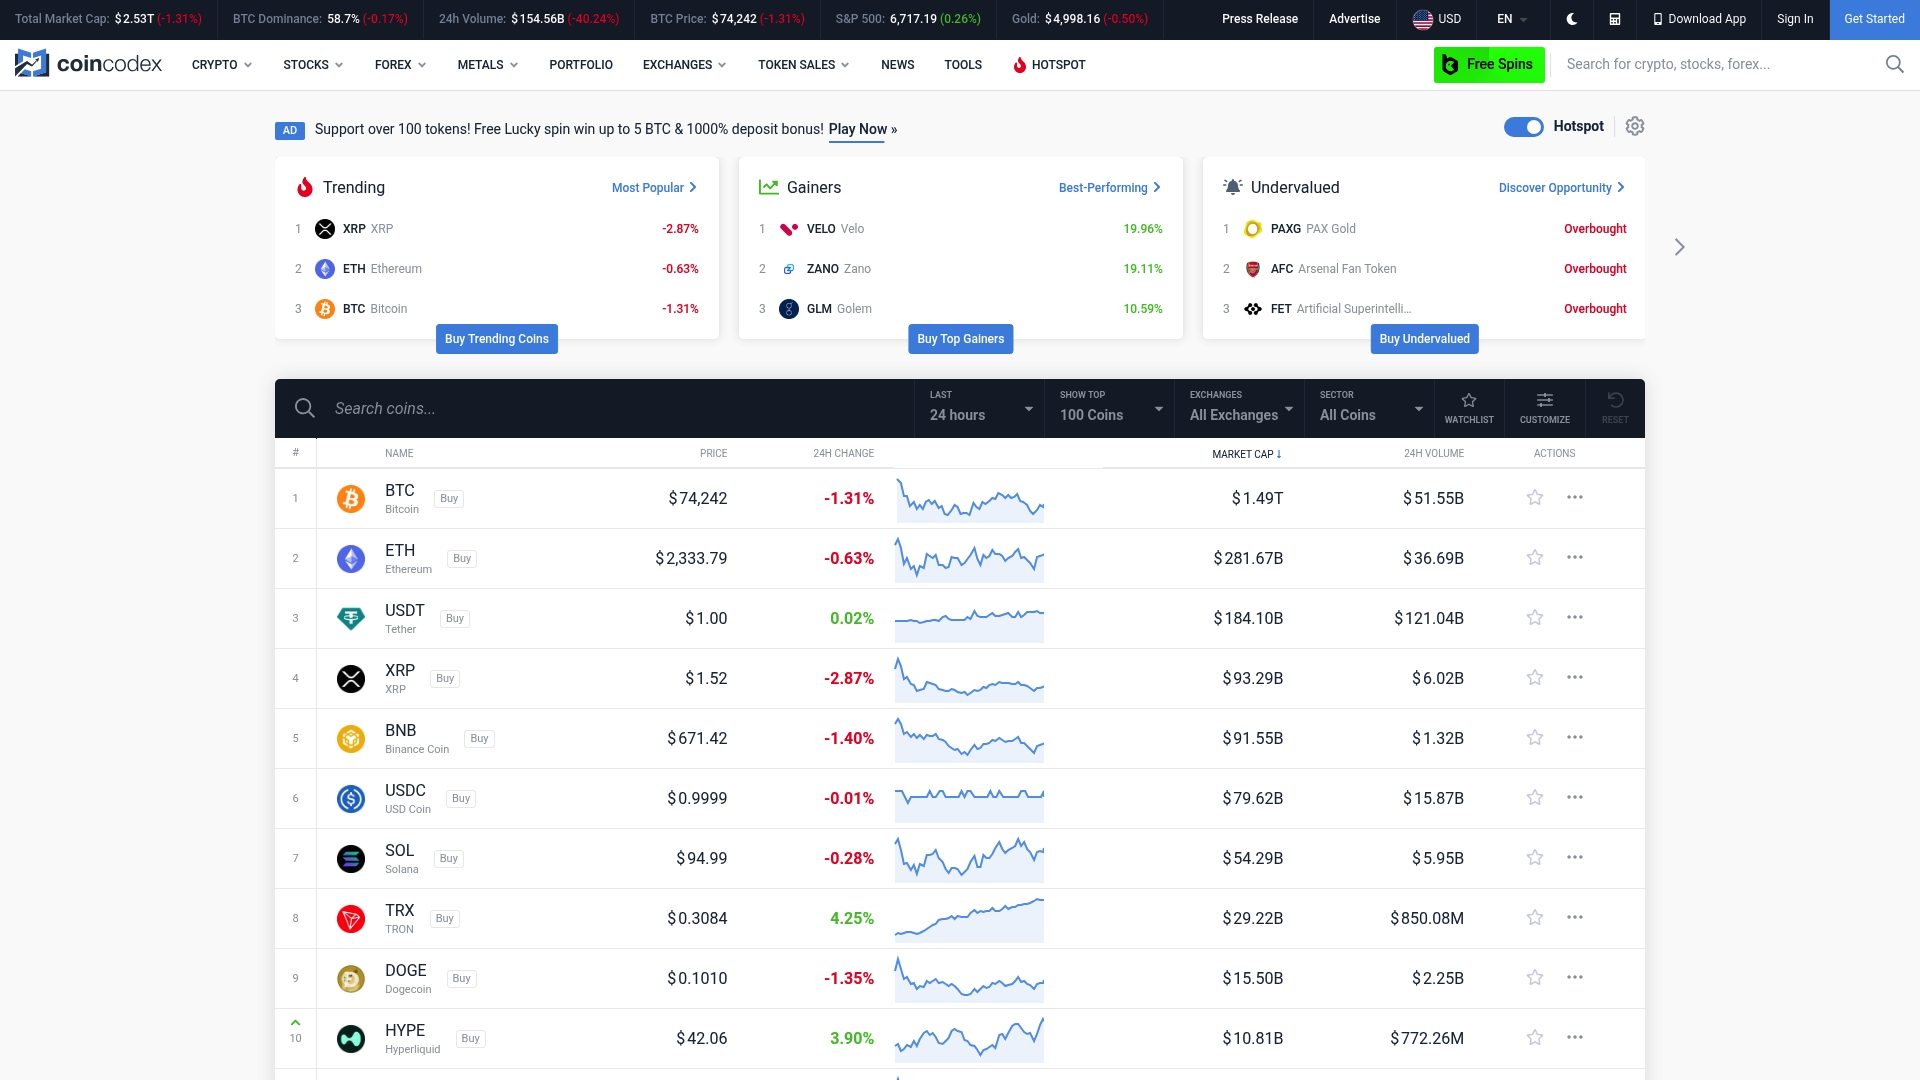Toggle the Hotspot switch off
1920x1080 pixels.
coord(1523,127)
